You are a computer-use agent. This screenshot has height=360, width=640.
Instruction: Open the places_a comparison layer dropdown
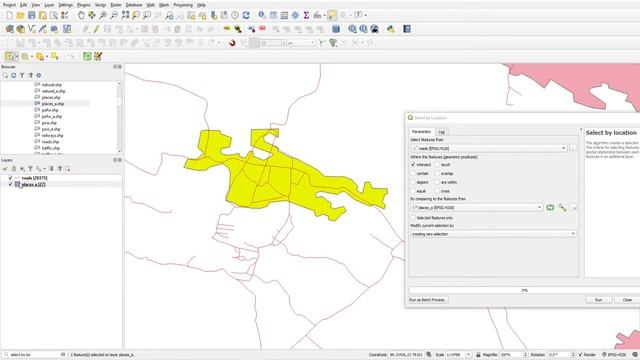click(x=477, y=207)
